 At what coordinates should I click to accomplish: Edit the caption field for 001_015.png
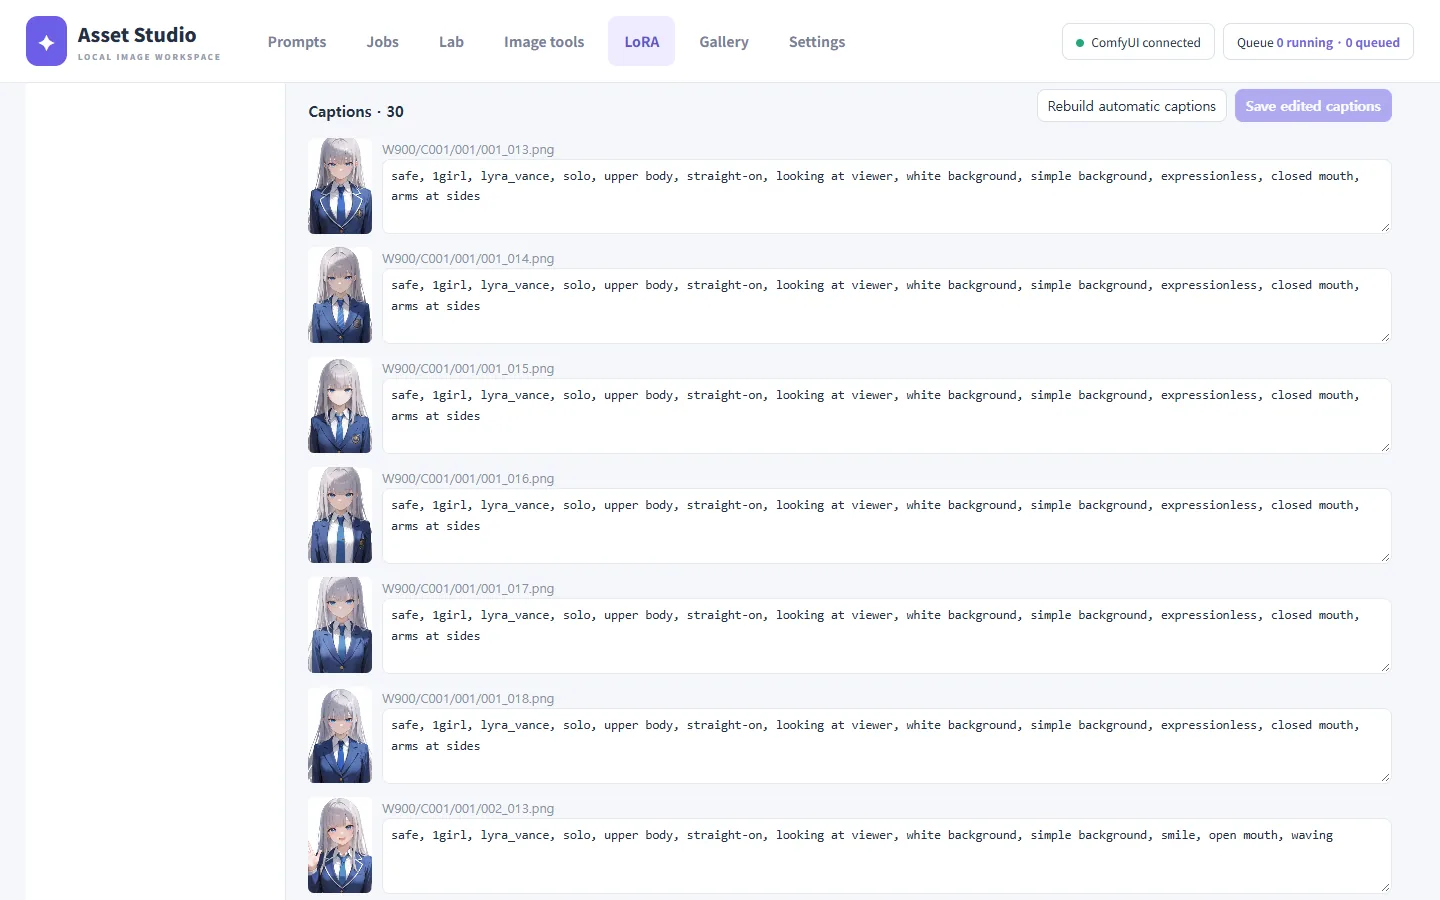coord(886,416)
